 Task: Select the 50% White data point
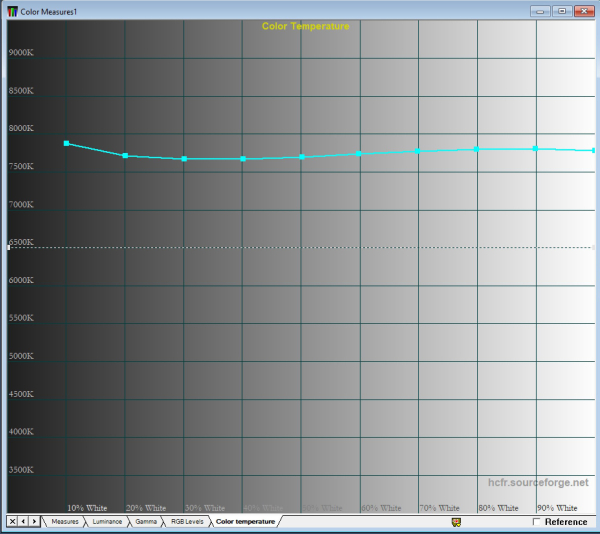coord(302,157)
